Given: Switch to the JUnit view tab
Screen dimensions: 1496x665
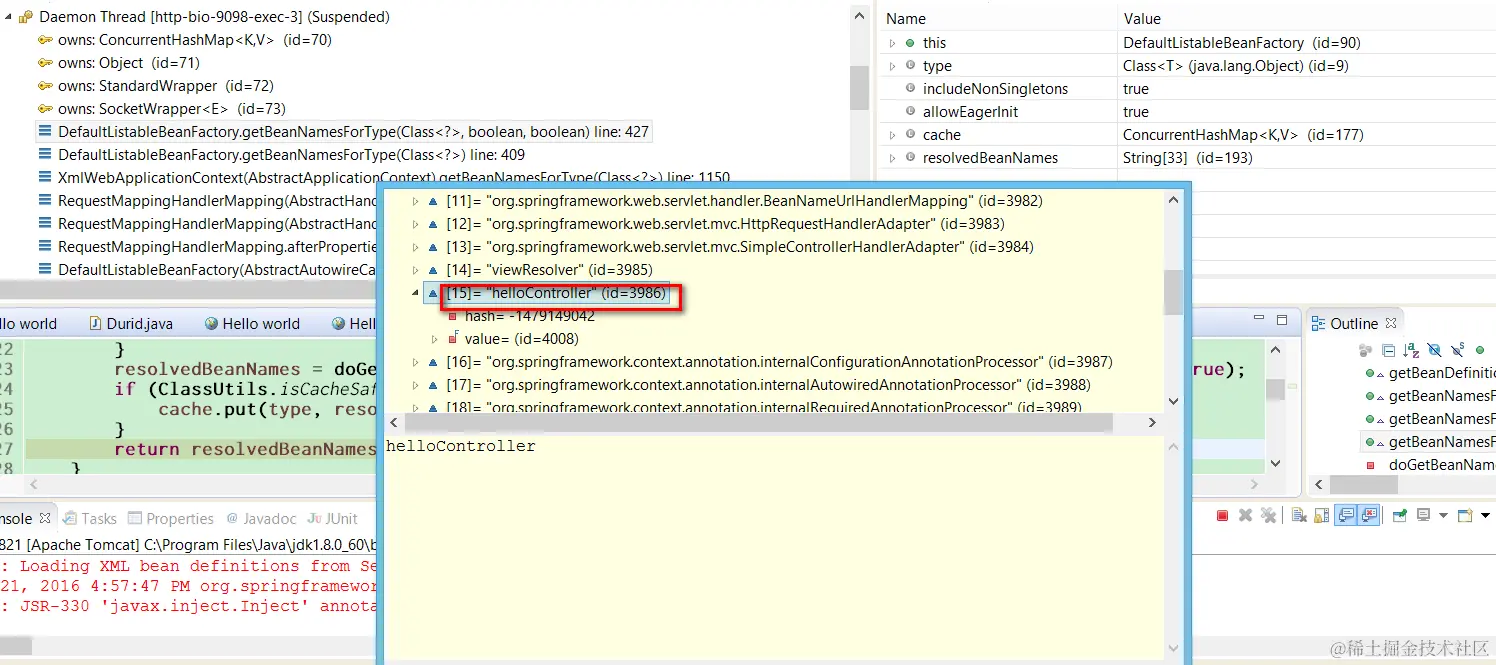Looking at the screenshot, I should coord(333,518).
